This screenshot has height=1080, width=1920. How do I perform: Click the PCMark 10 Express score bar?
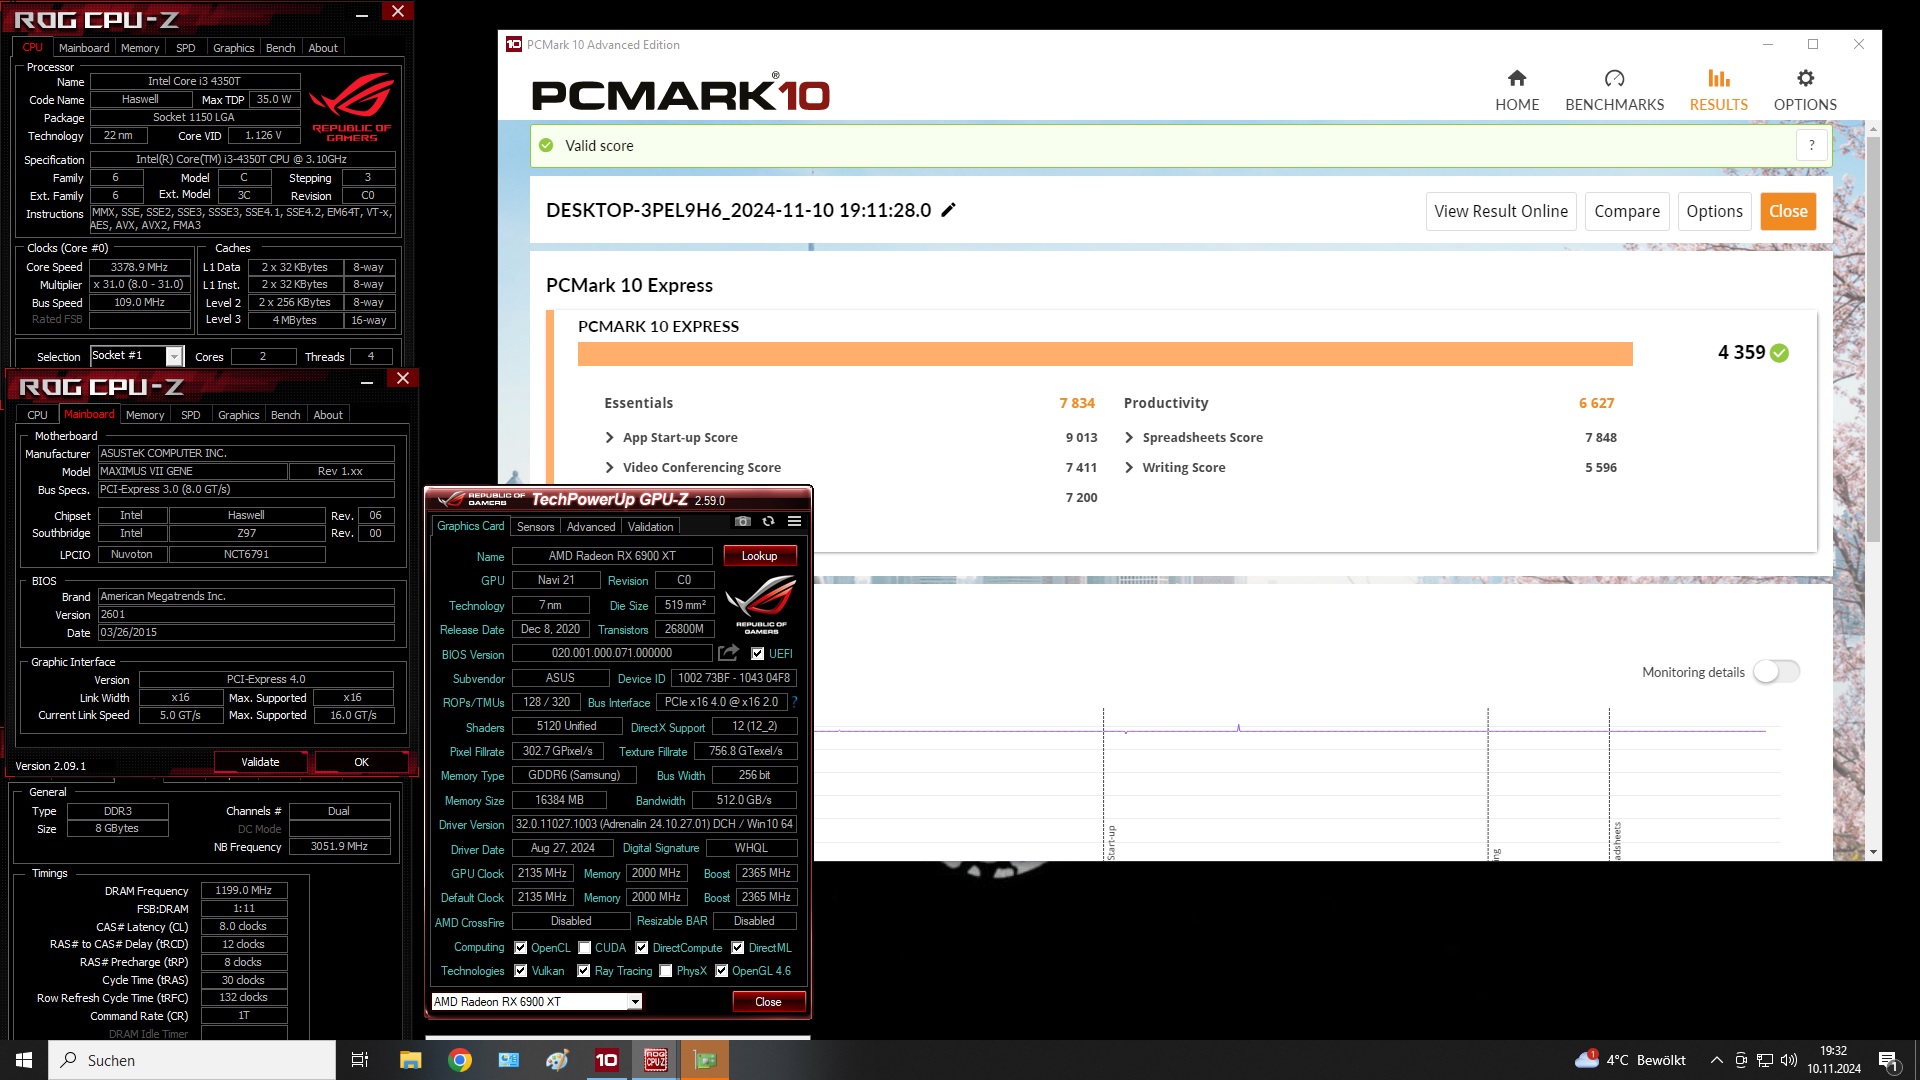1105,354
